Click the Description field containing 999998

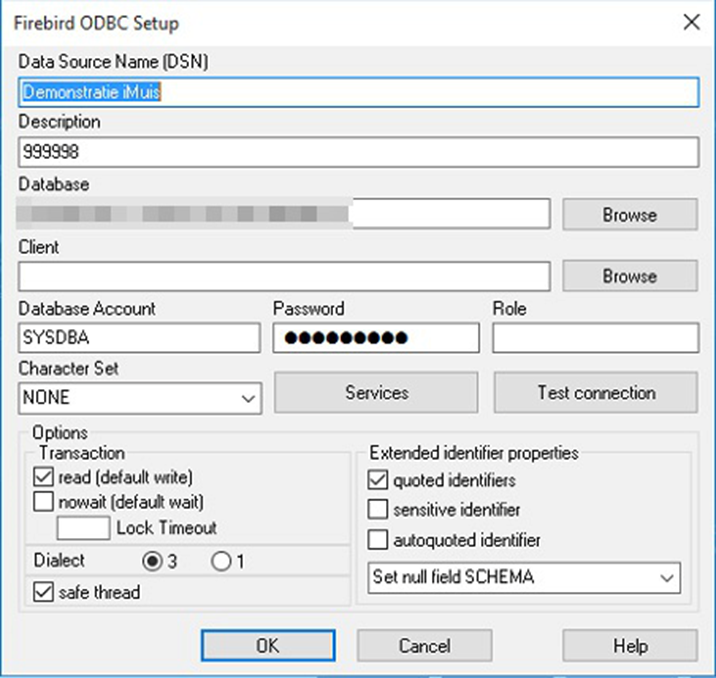click(358, 152)
